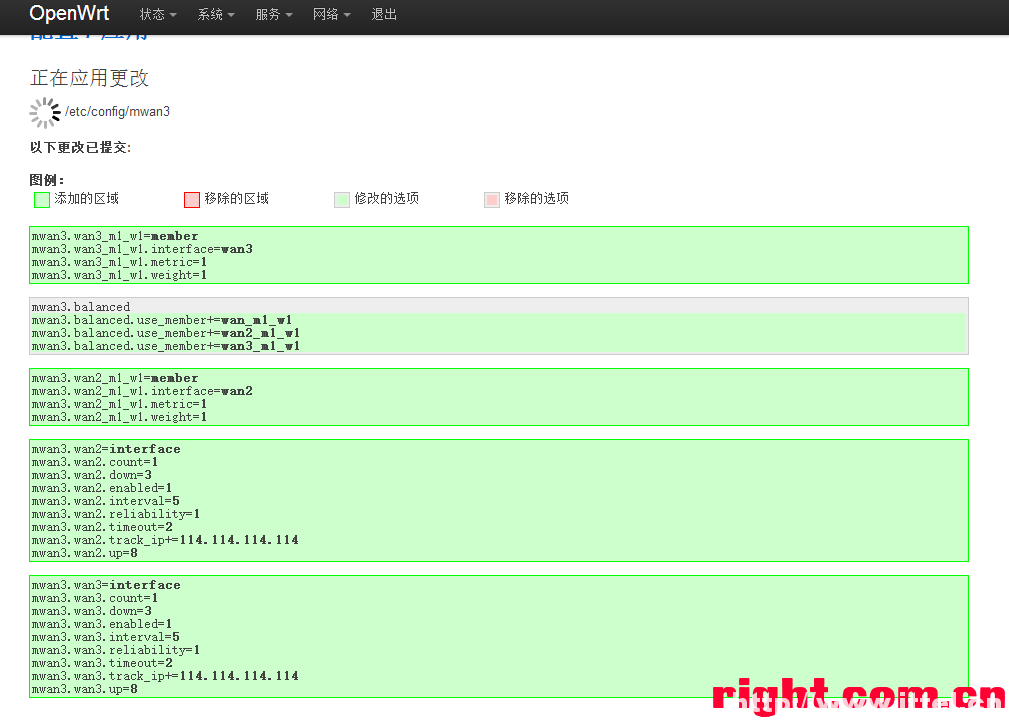Image resolution: width=1009 pixels, height=722 pixels.
Task: Open the 状态 dropdown menu
Action: pyautogui.click(x=158, y=14)
